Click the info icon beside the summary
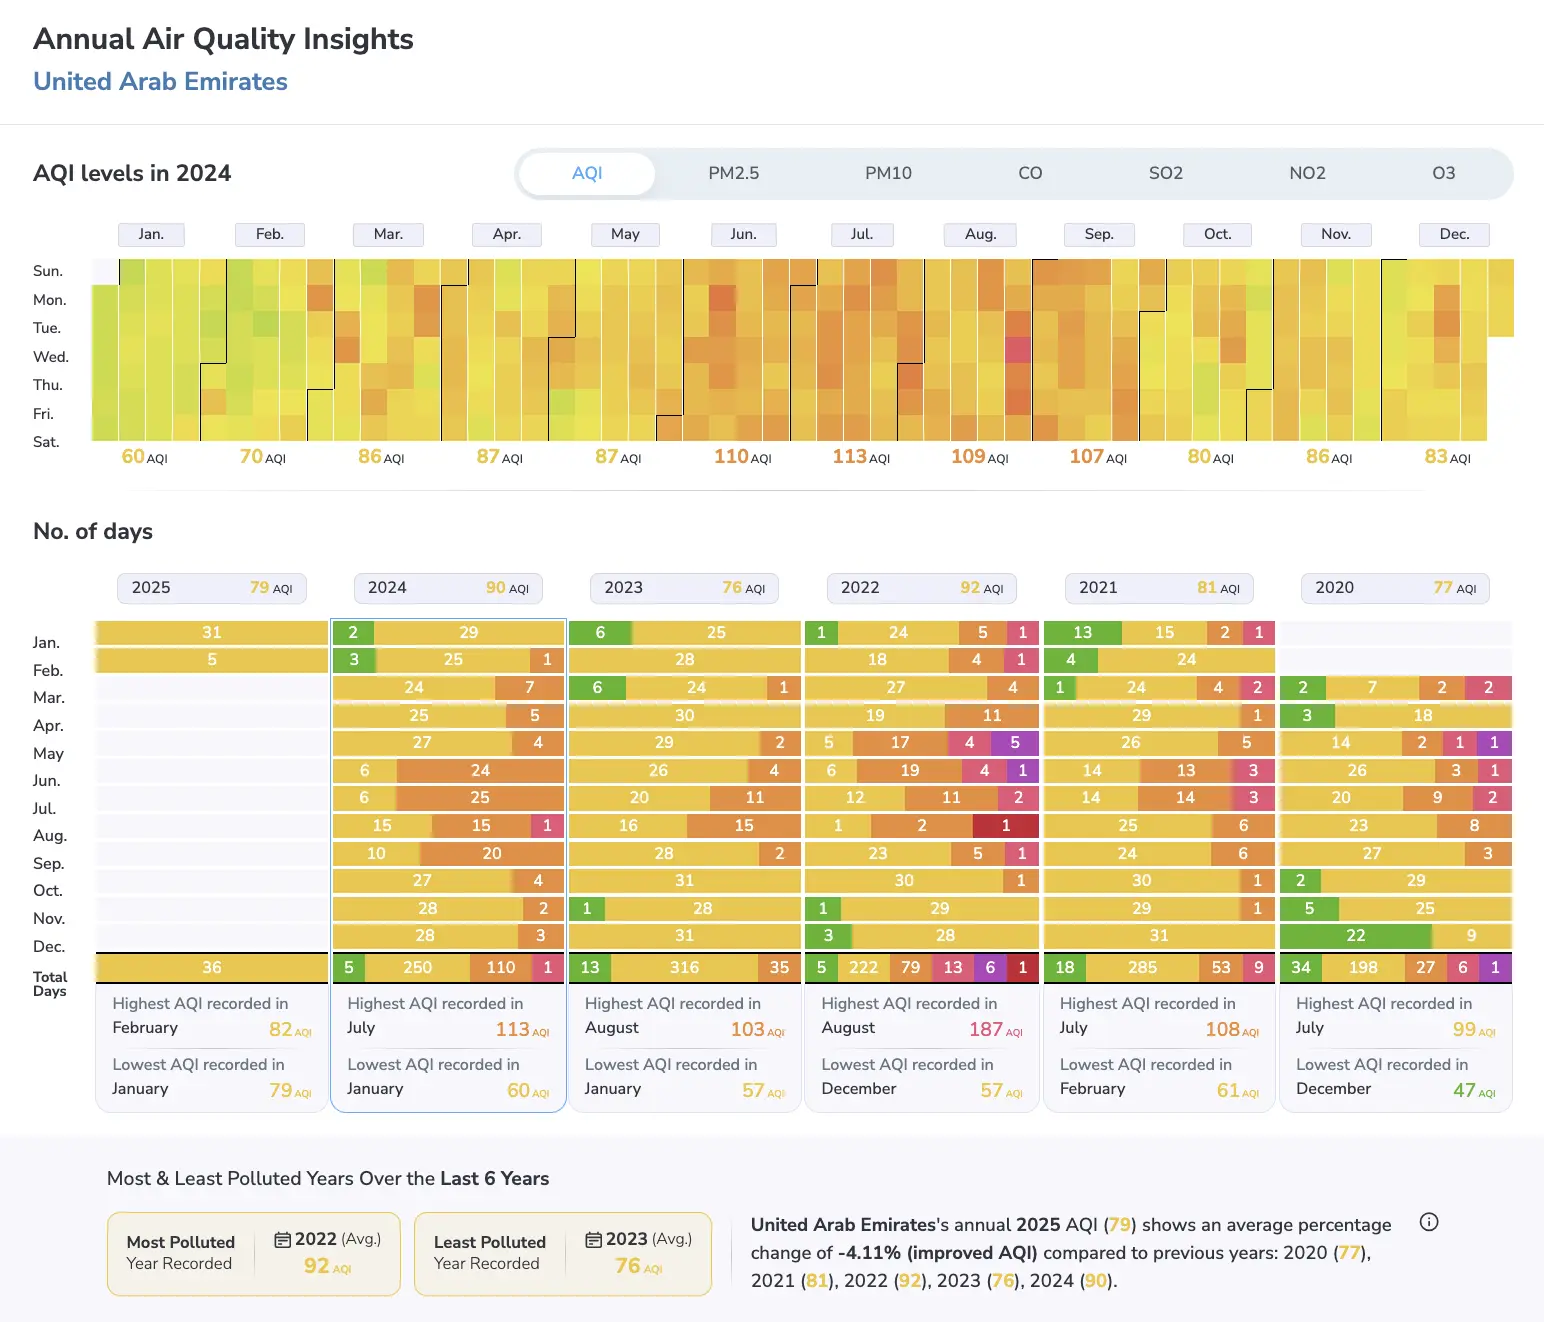 pyautogui.click(x=1429, y=1222)
